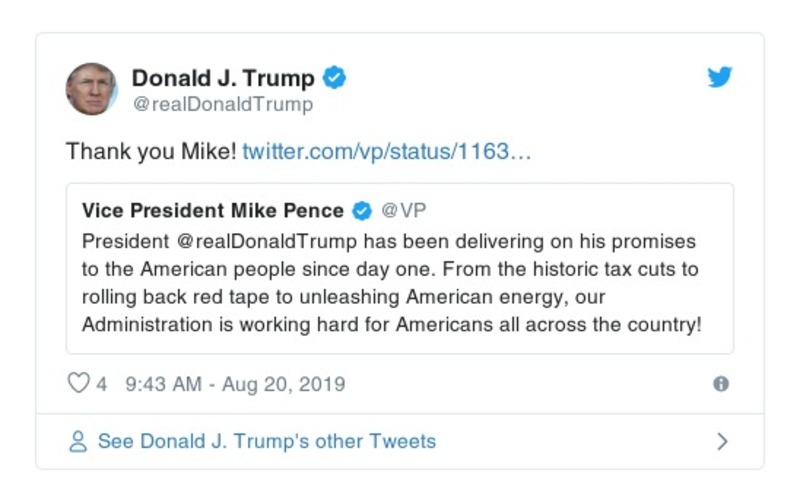Click the quoted tweet body text
This screenshot has height=502, width=800.
(x=390, y=284)
